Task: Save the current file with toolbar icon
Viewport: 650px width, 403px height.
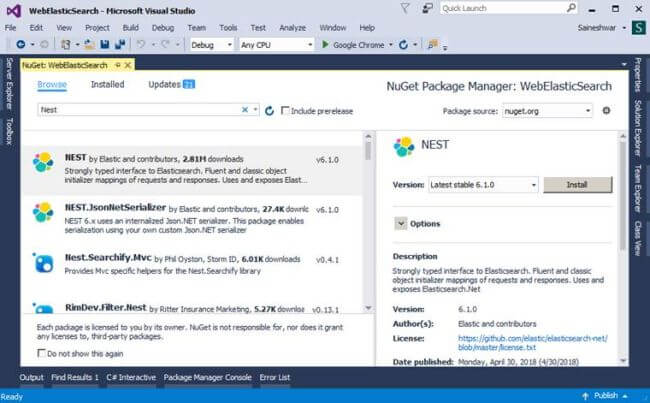Action: 104,44
